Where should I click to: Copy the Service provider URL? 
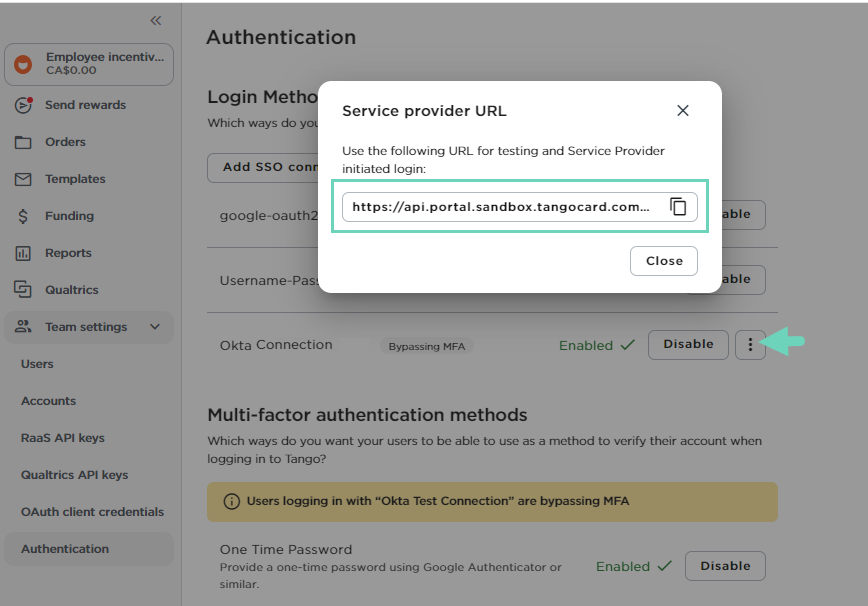(x=679, y=207)
